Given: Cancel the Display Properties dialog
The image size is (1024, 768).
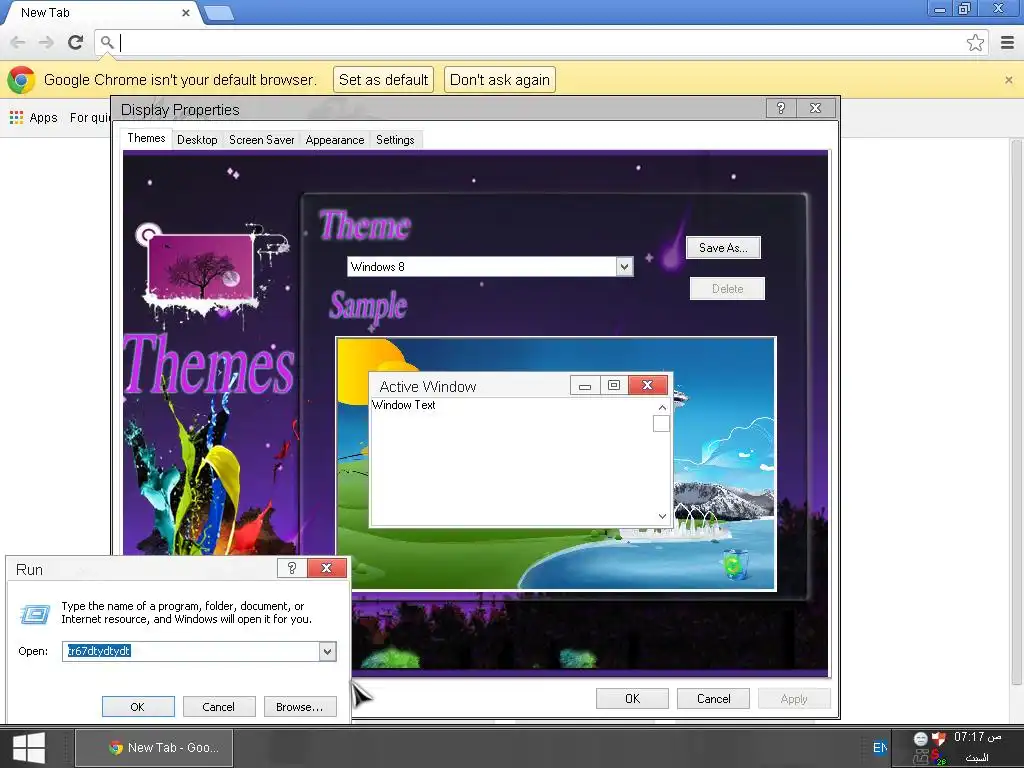Looking at the screenshot, I should click(x=713, y=699).
